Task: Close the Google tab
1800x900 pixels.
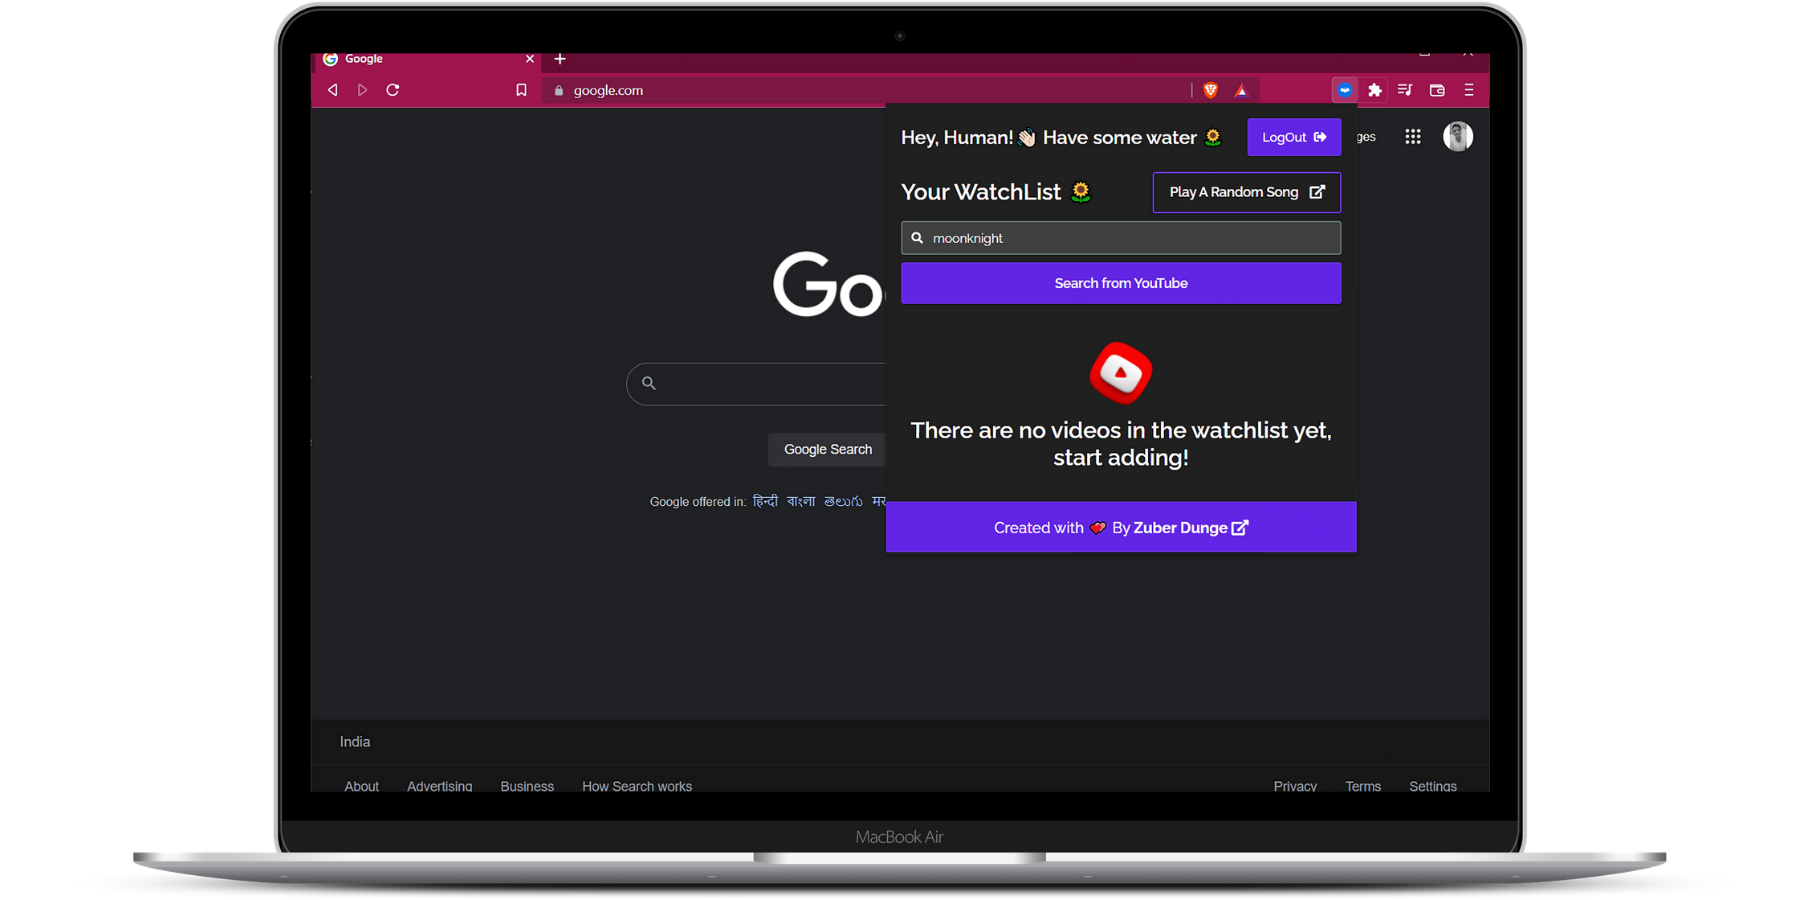Action: pyautogui.click(x=530, y=59)
